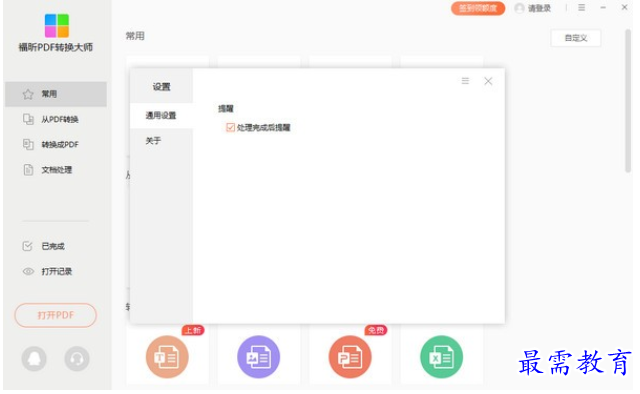Click the orange PDF to Word icon

click(x=167, y=357)
